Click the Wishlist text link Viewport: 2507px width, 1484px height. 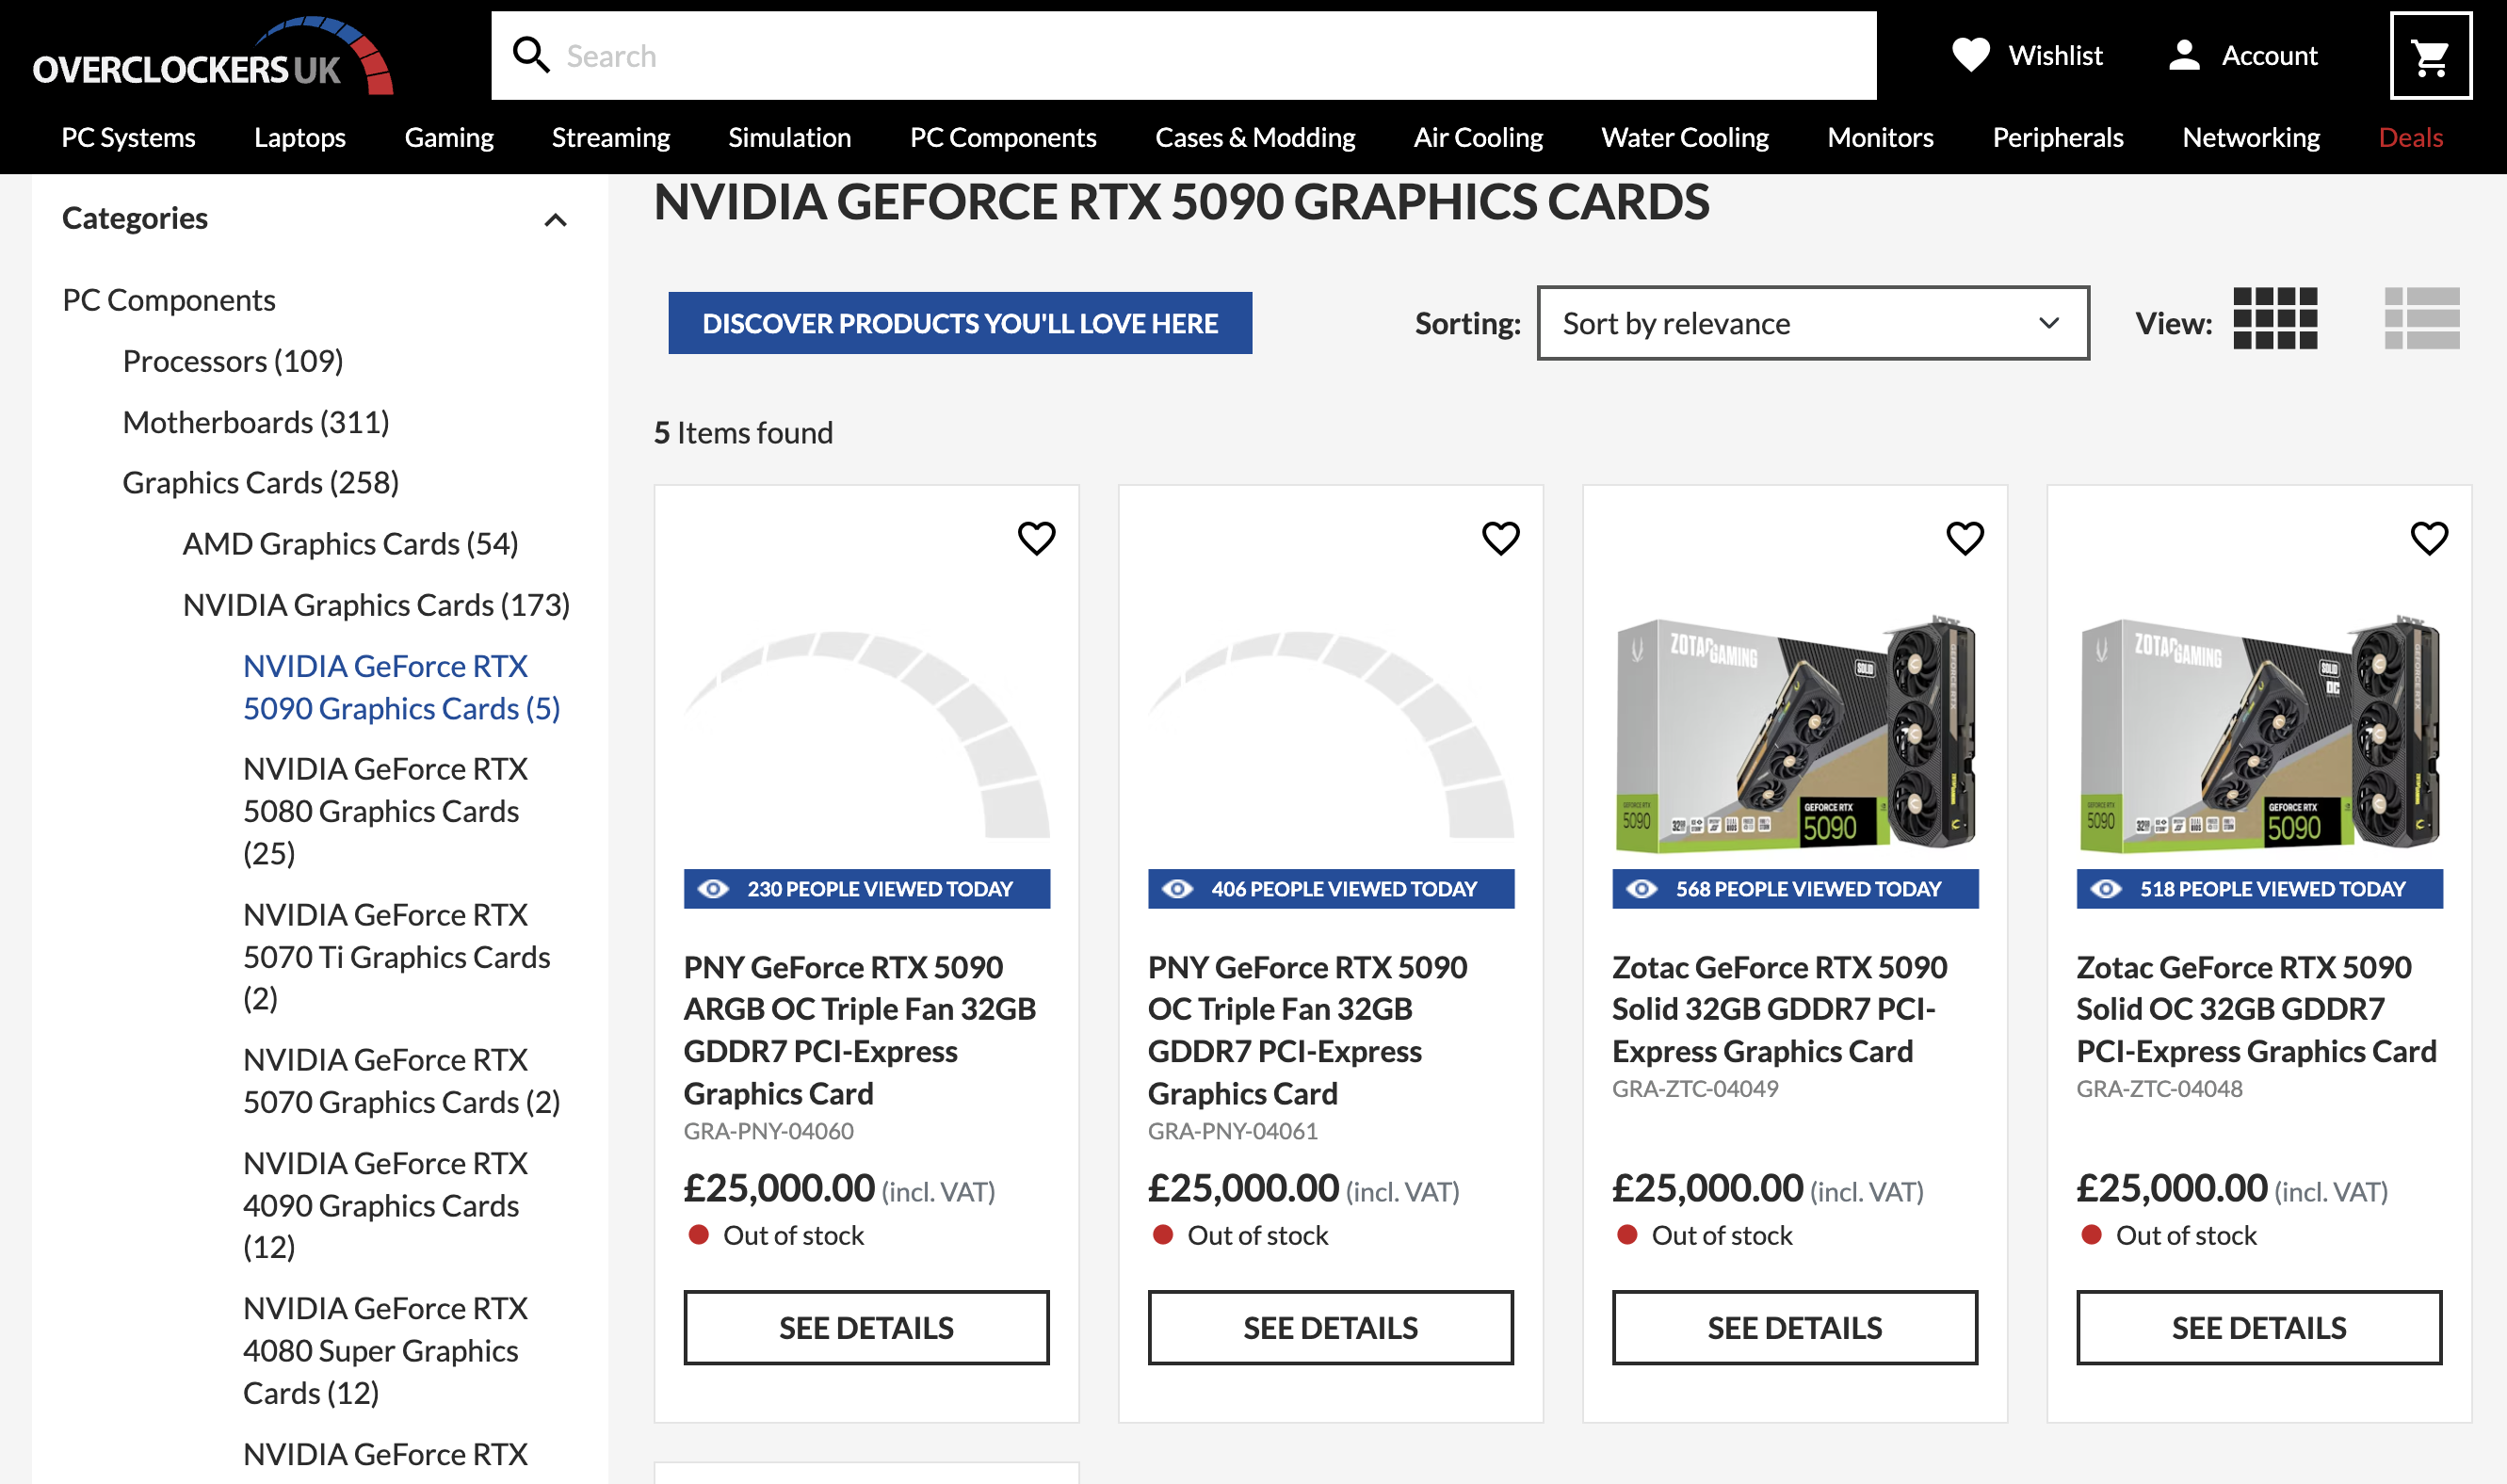point(2055,55)
